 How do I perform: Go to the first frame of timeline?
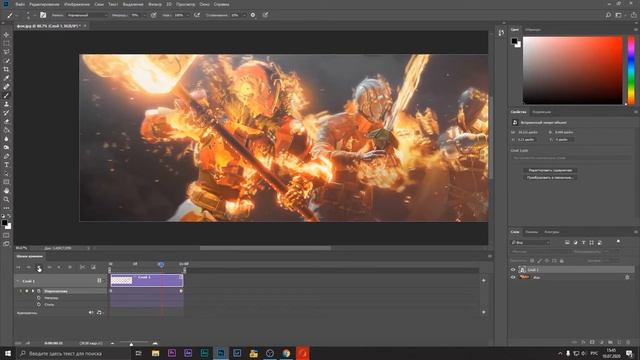tap(18, 267)
